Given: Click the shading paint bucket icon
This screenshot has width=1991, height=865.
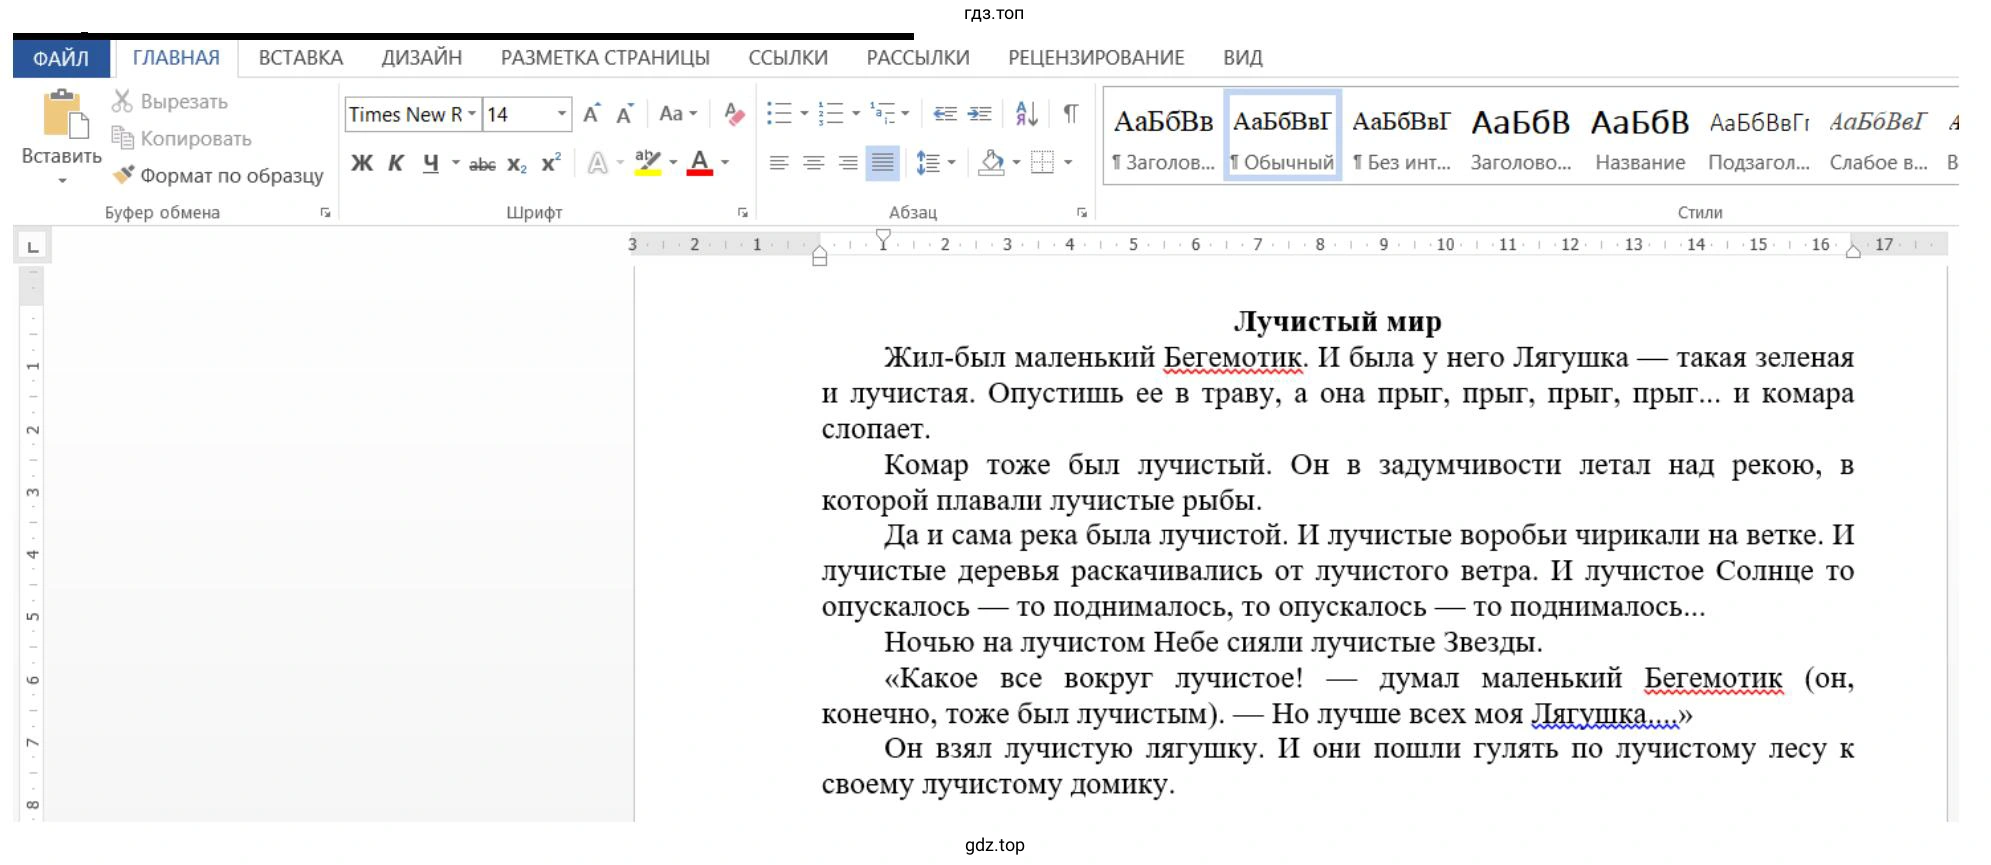Looking at the screenshot, I should tap(991, 163).
